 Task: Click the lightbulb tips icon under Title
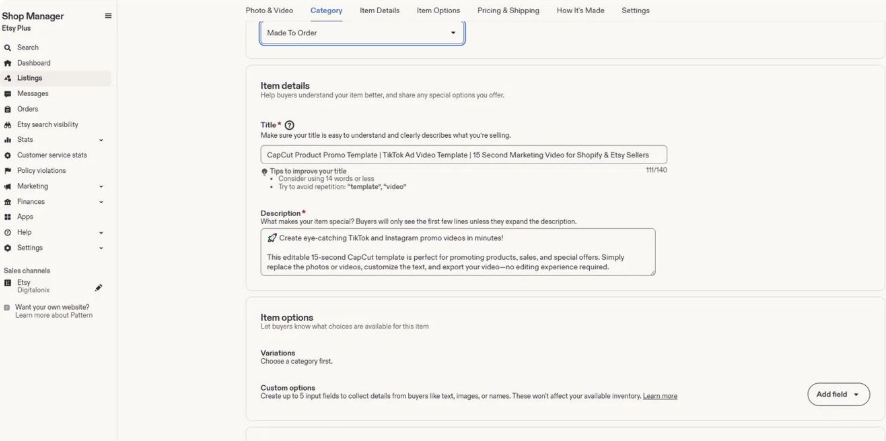tap(264, 172)
